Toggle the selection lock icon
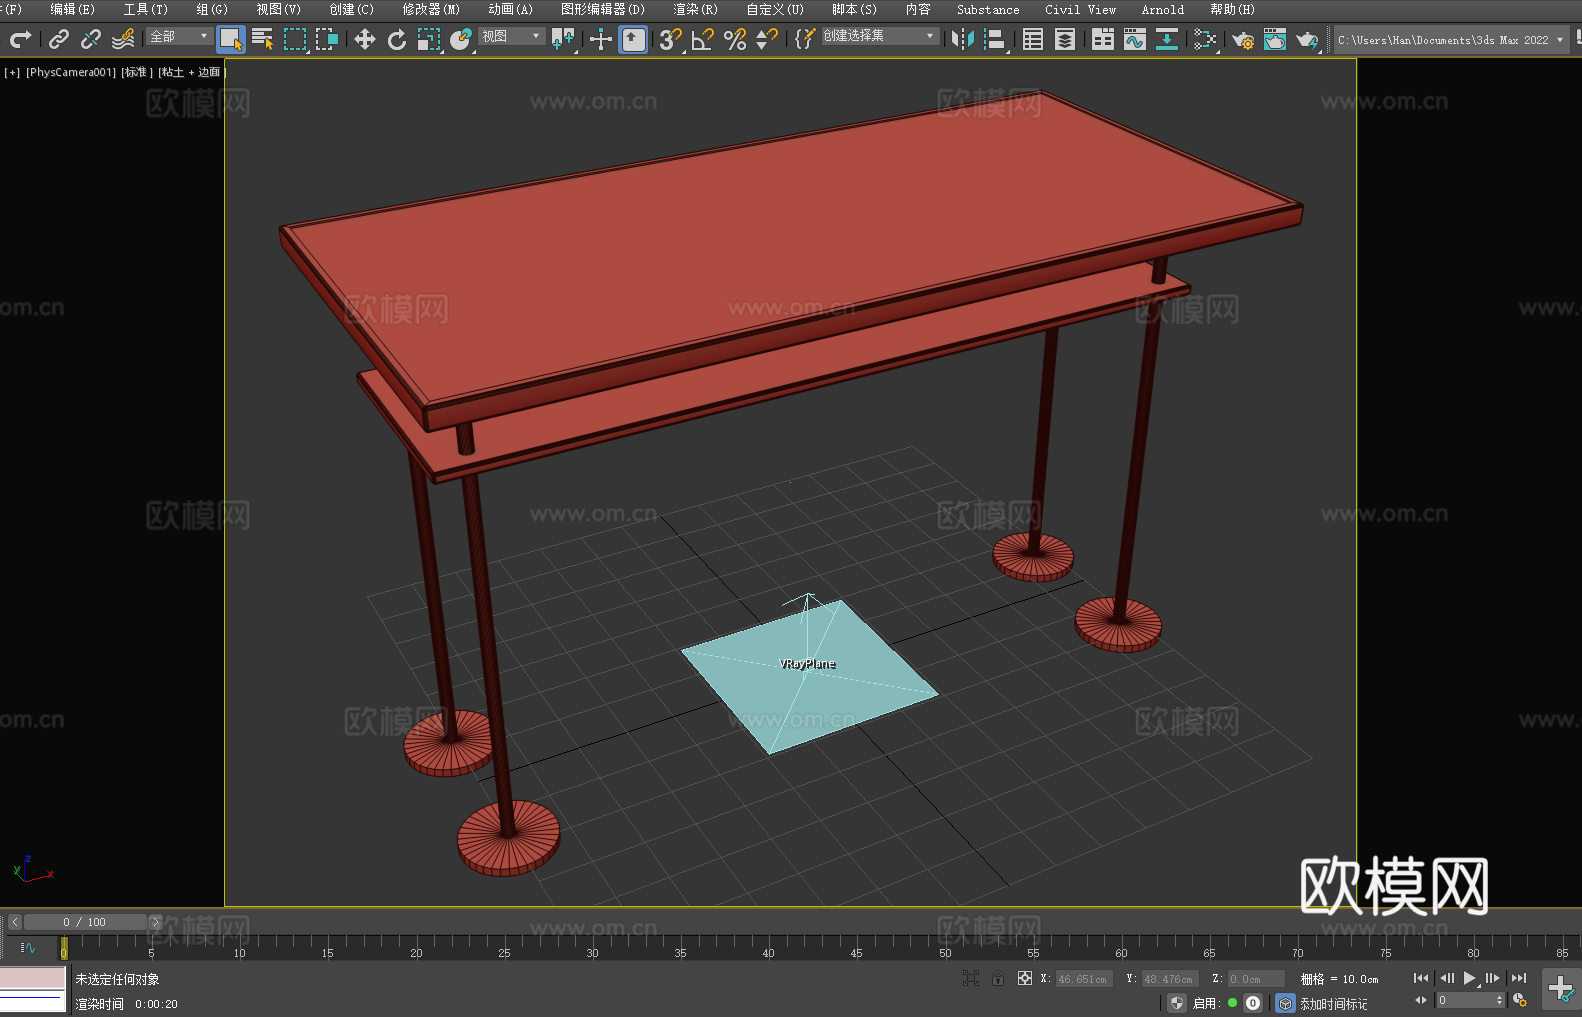 [x=997, y=978]
